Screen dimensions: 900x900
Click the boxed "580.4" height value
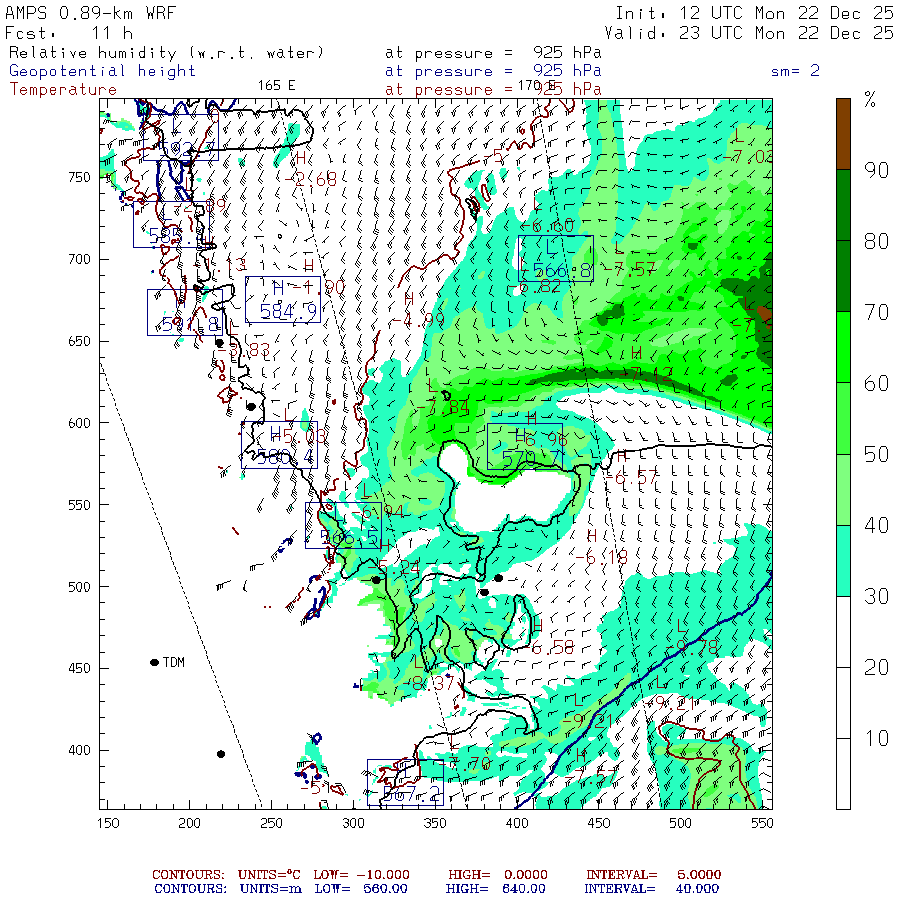click(285, 457)
